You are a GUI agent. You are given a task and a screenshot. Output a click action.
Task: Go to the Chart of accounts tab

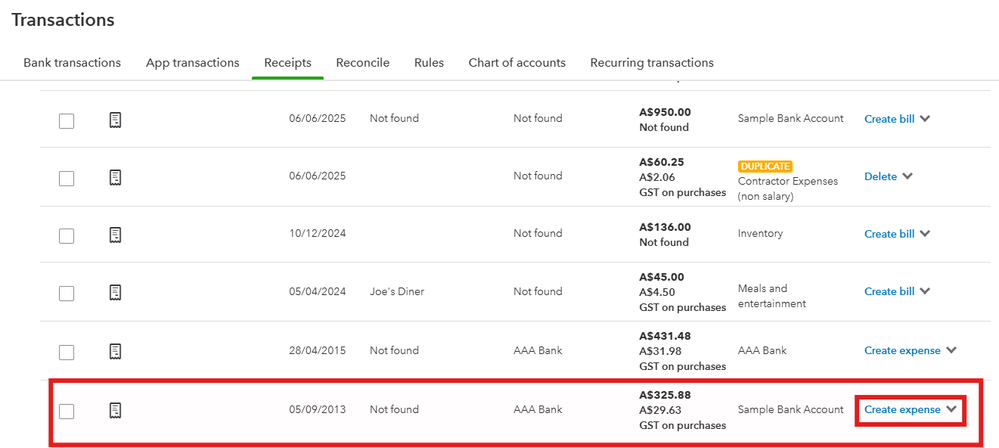click(x=517, y=63)
